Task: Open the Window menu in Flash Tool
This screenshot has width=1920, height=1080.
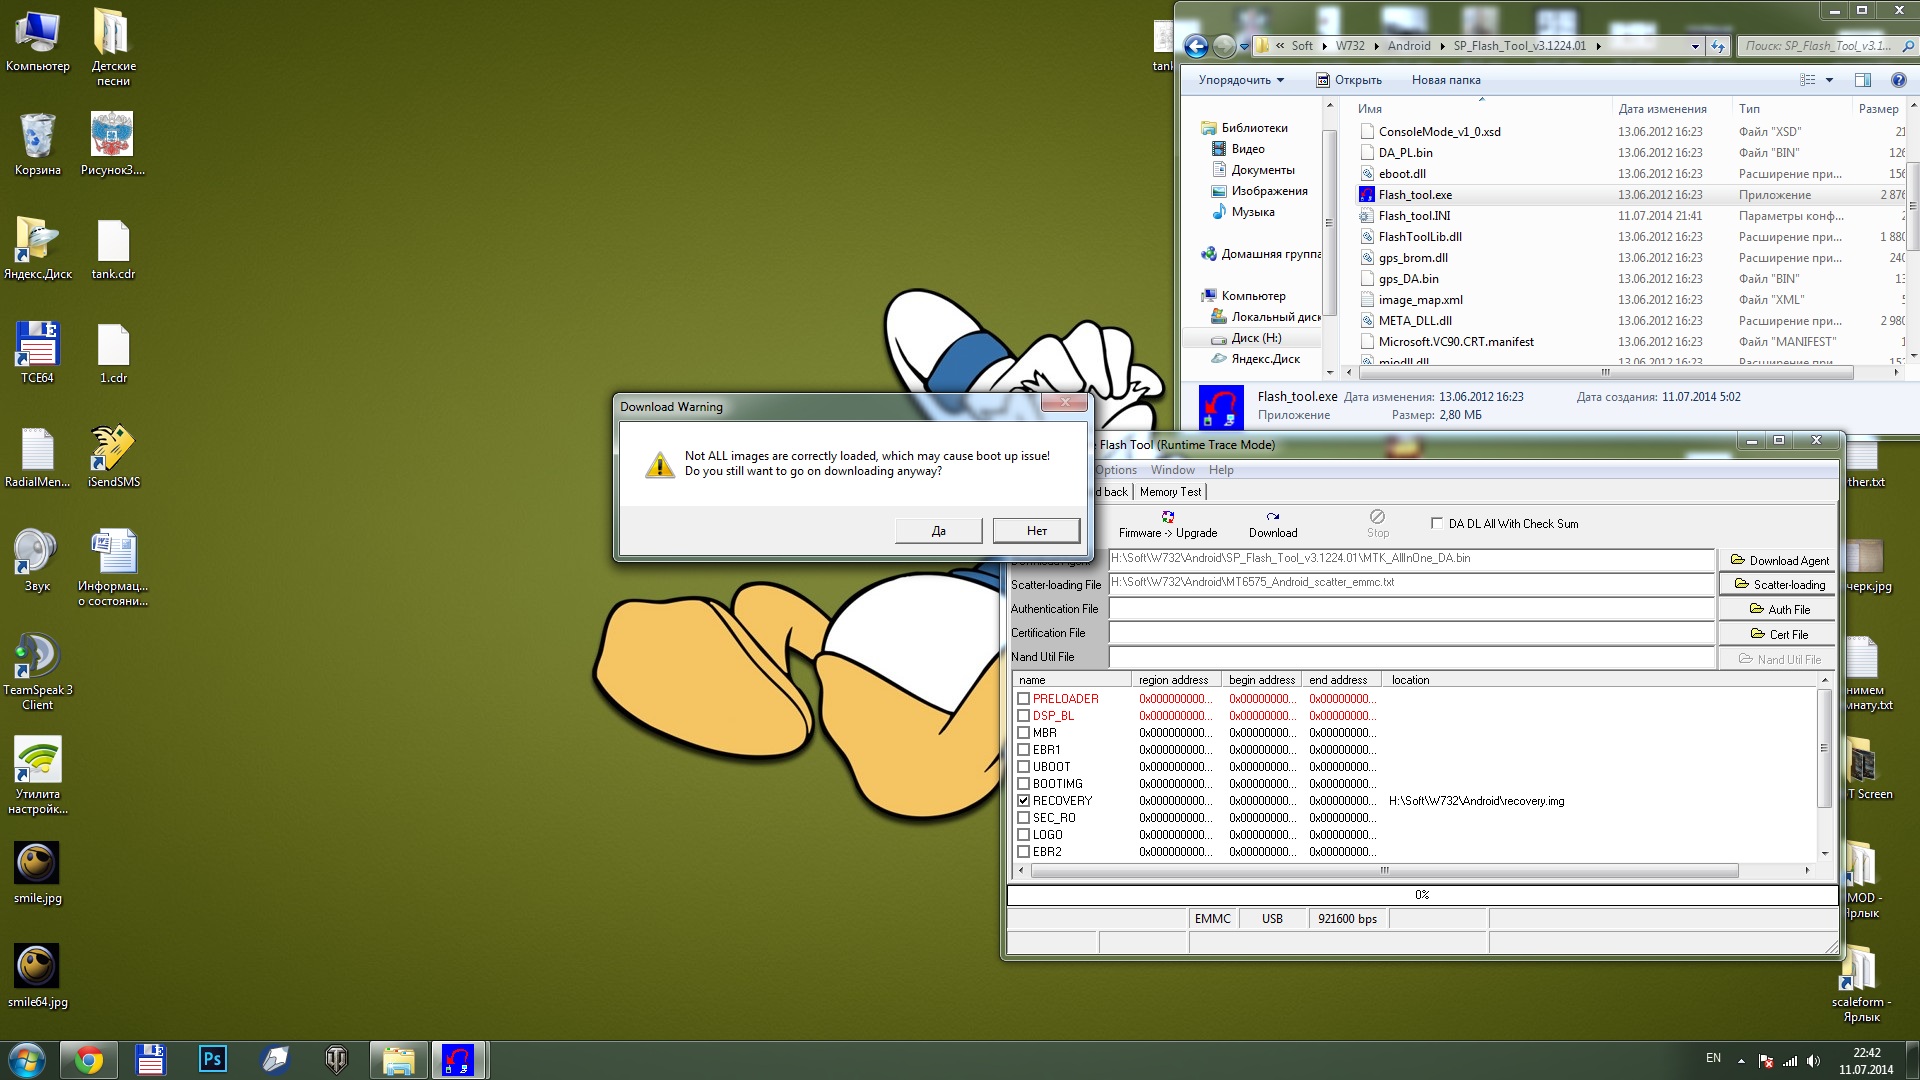Action: (1172, 470)
